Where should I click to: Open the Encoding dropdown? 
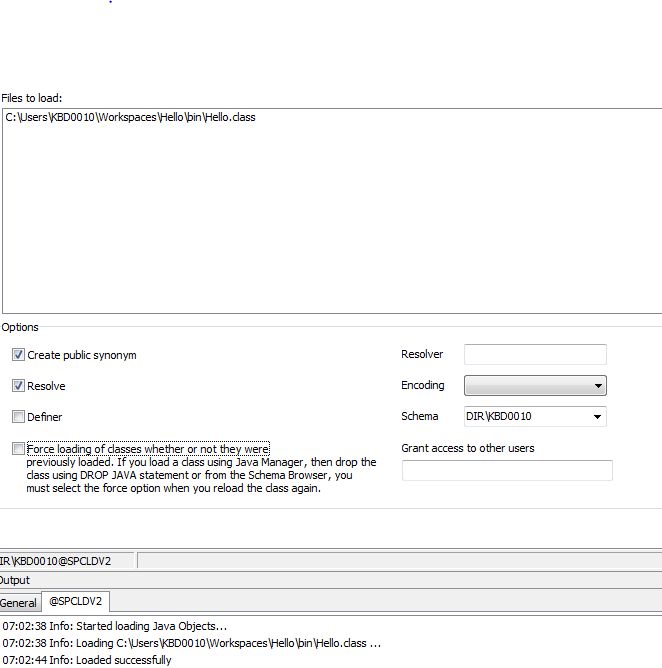535,386
